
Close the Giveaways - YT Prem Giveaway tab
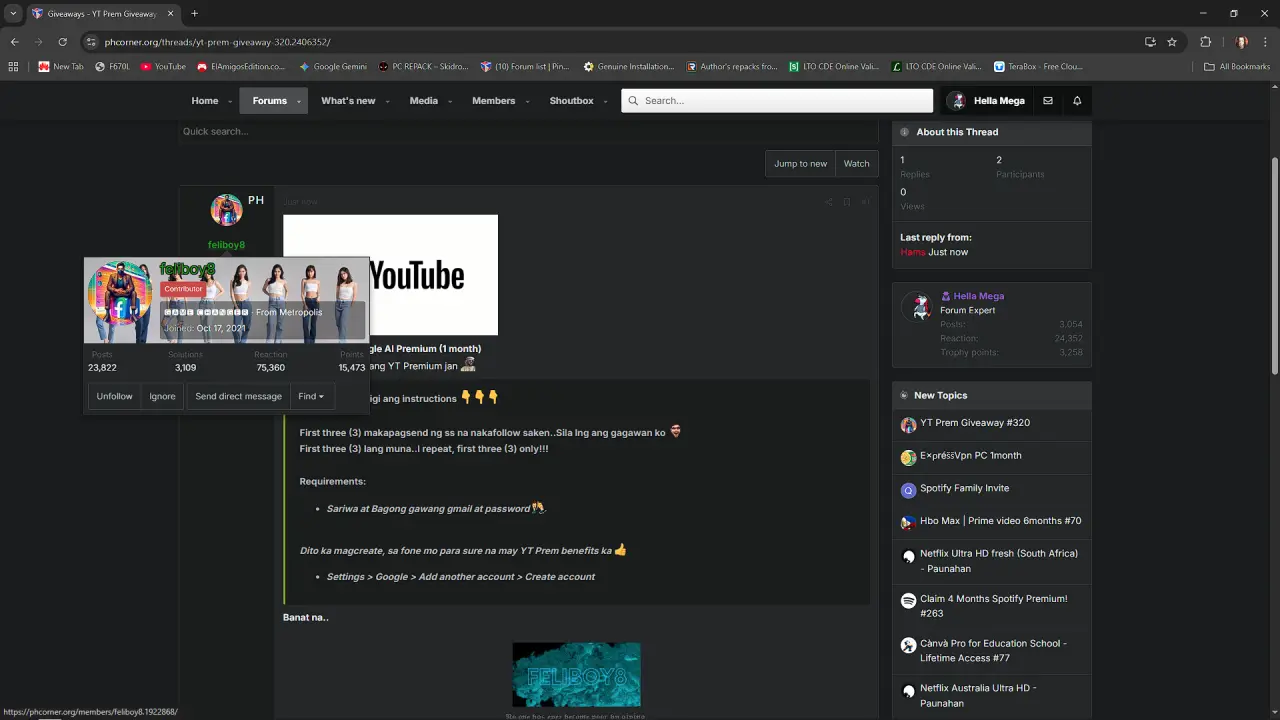click(x=170, y=14)
